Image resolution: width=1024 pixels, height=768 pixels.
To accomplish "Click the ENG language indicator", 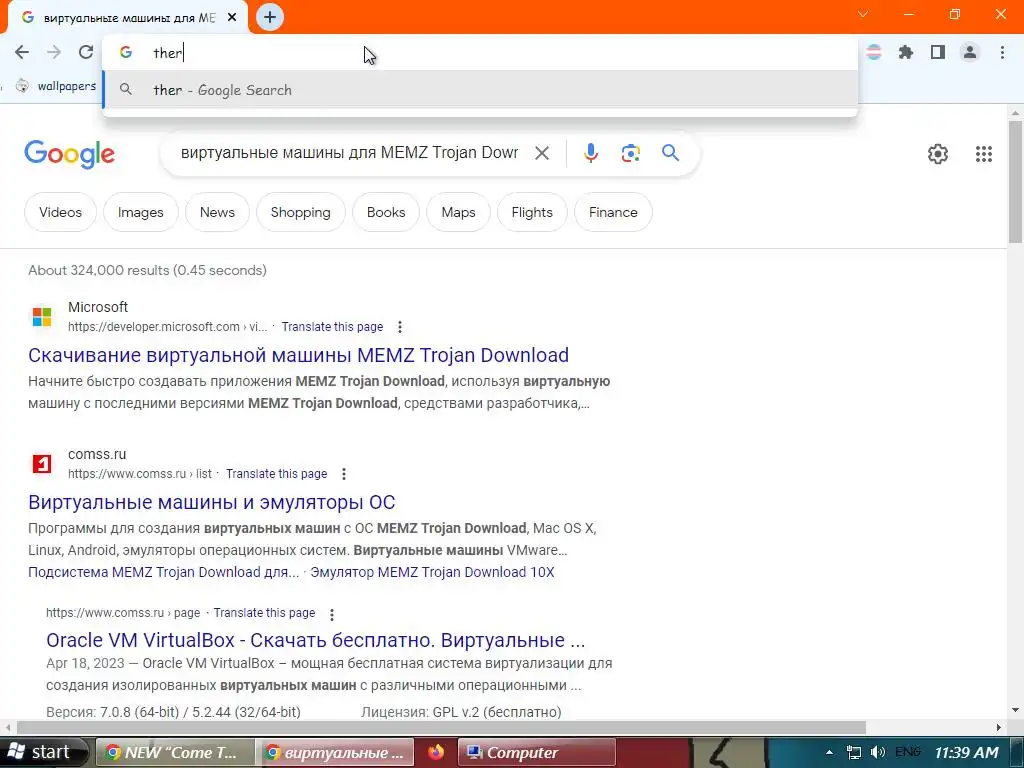I will pos(908,752).
